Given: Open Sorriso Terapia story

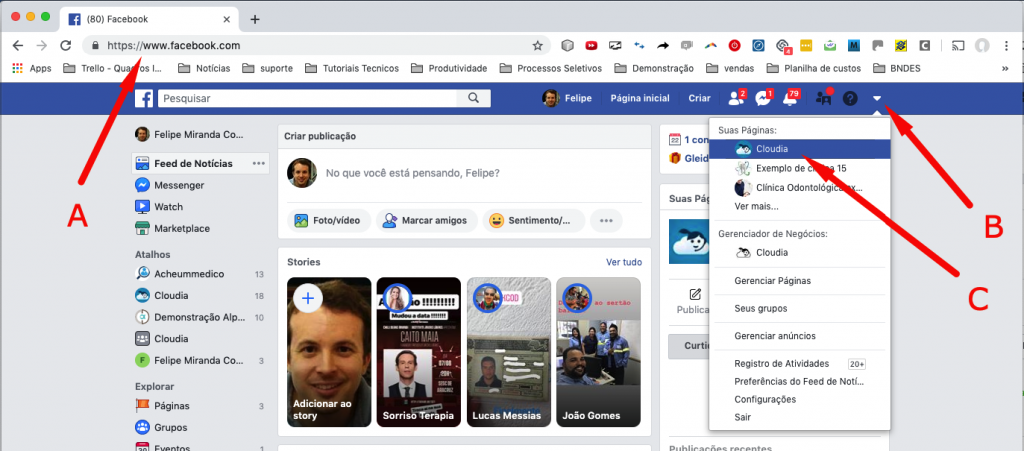Looking at the screenshot, I should point(419,352).
